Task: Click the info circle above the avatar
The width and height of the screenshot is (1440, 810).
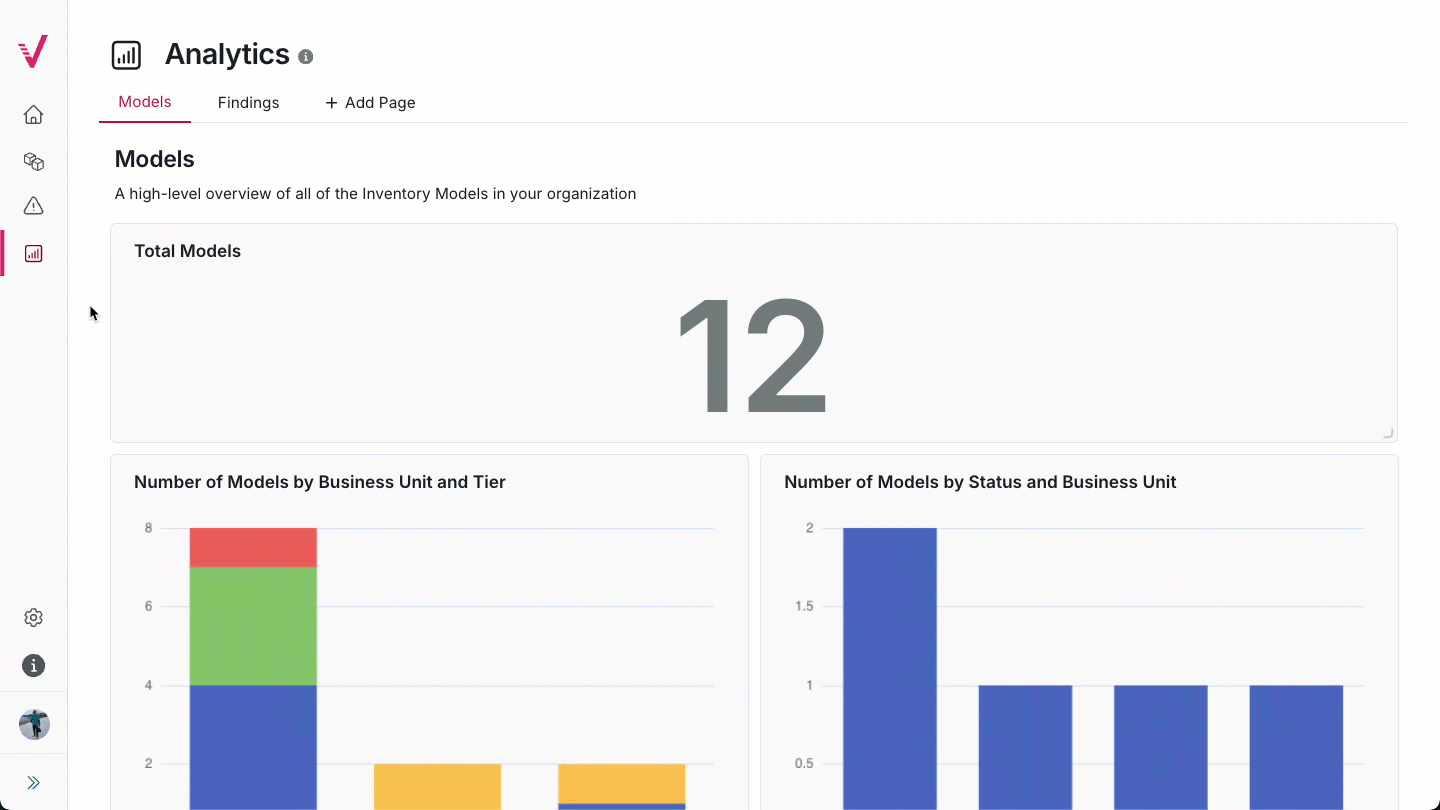Action: (33, 665)
